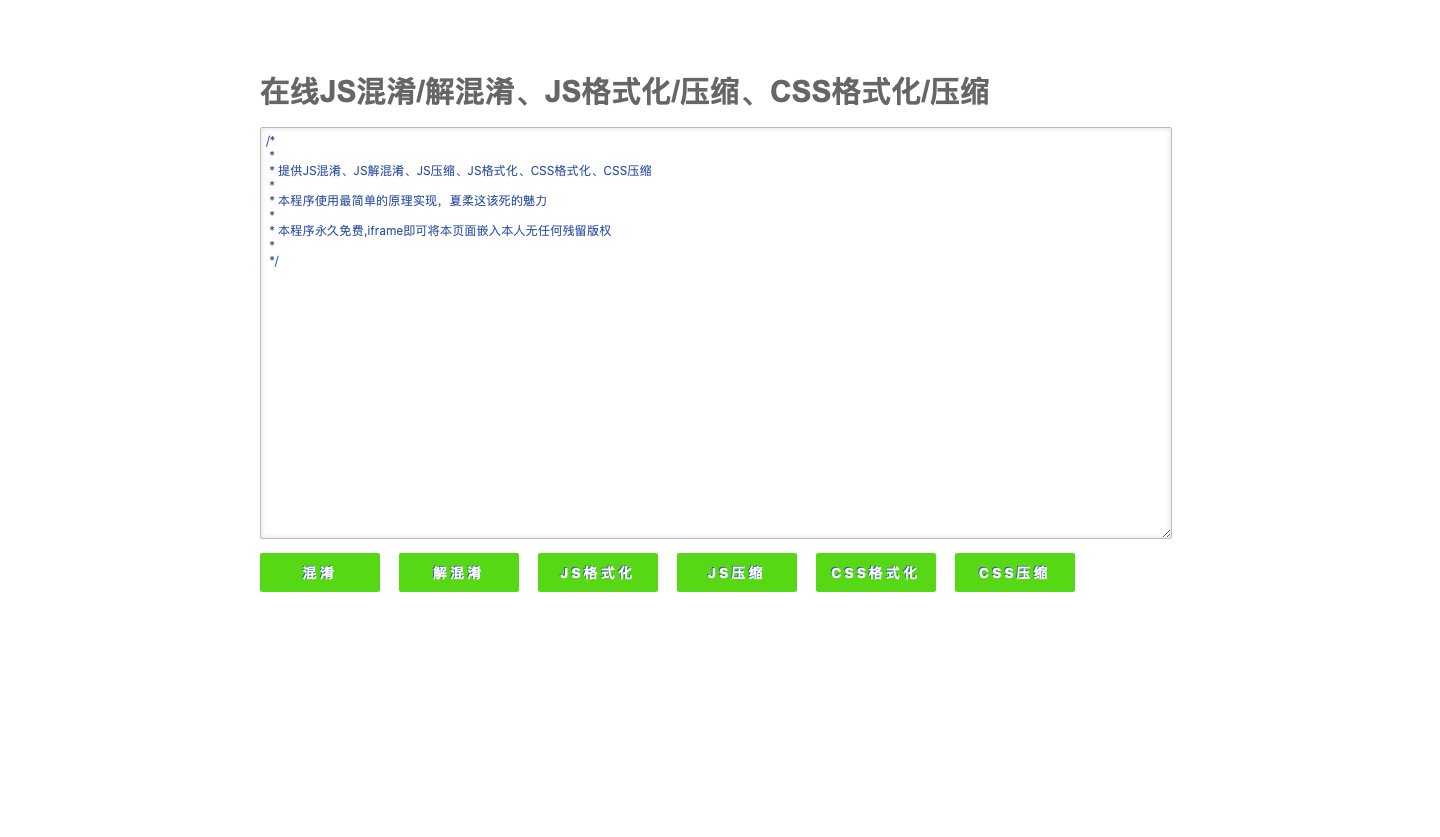This screenshot has height=837, width=1440.
Task: Run the JS格式化 button
Action: tap(598, 572)
